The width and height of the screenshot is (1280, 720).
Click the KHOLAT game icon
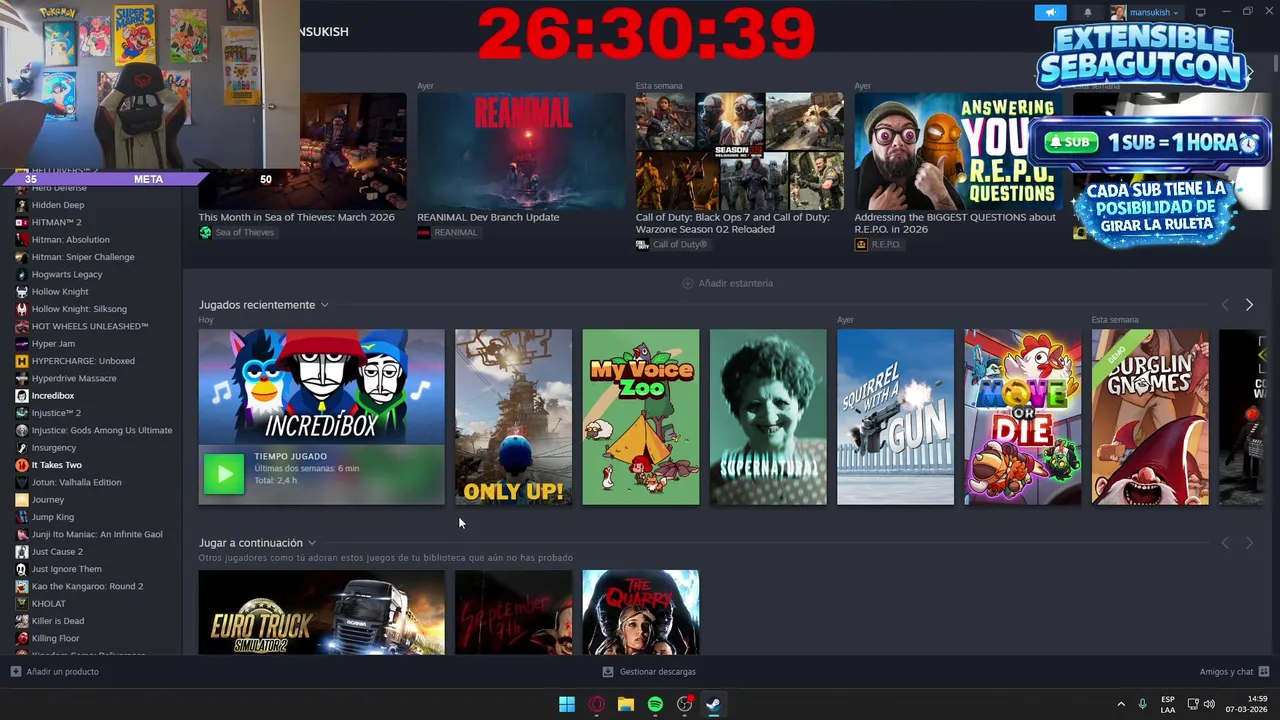tap(22, 604)
